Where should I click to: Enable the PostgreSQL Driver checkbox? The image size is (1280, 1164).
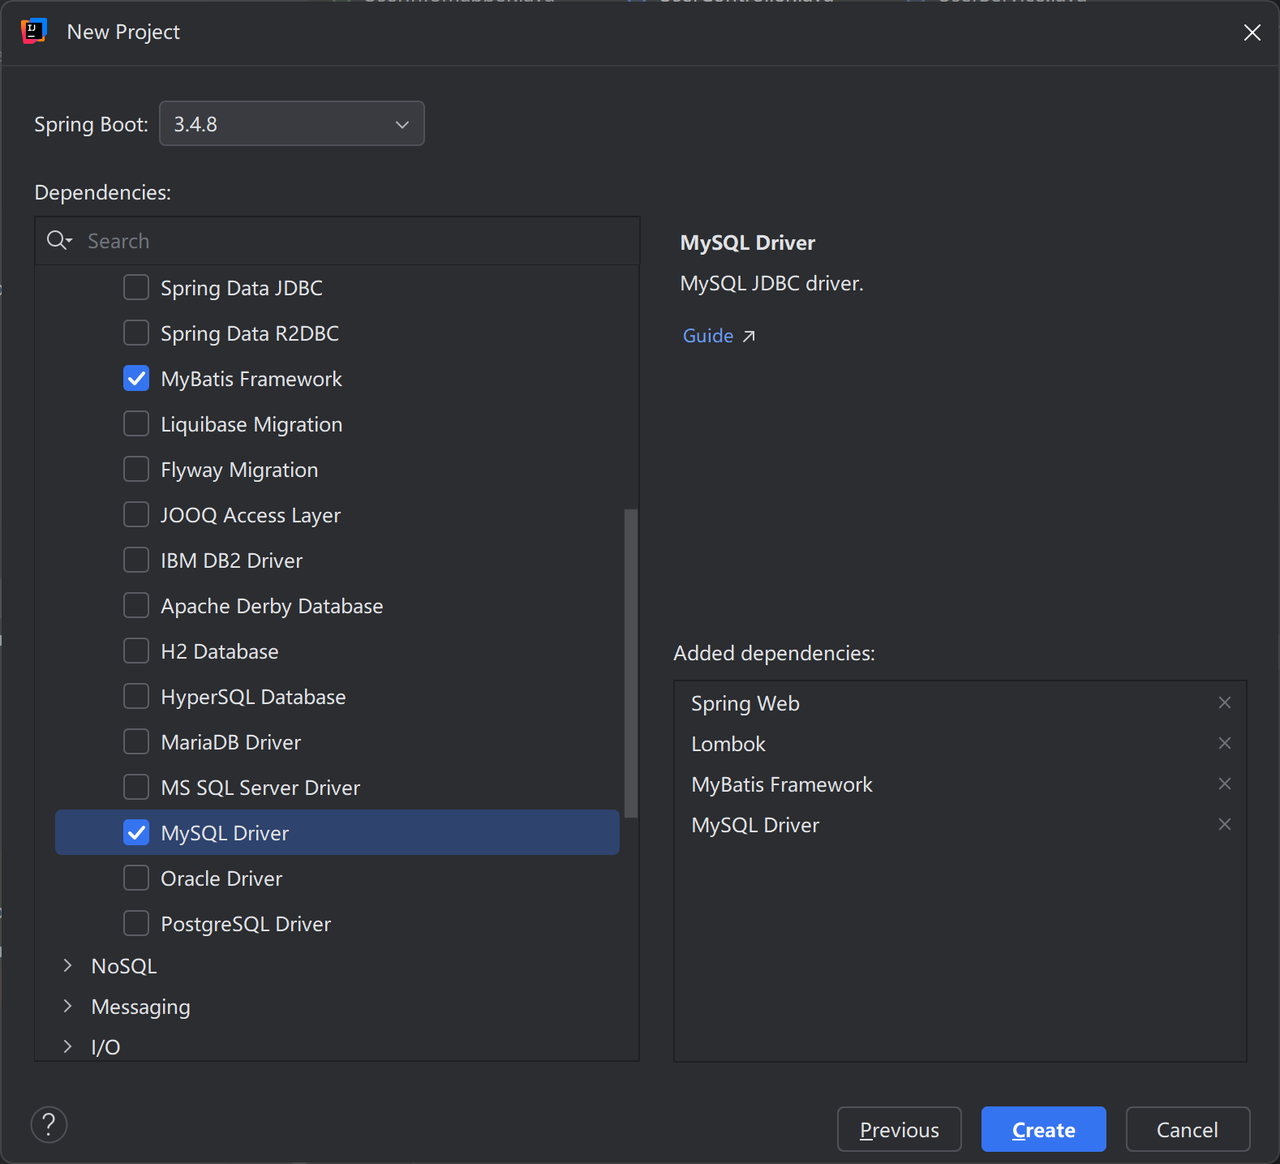point(136,924)
